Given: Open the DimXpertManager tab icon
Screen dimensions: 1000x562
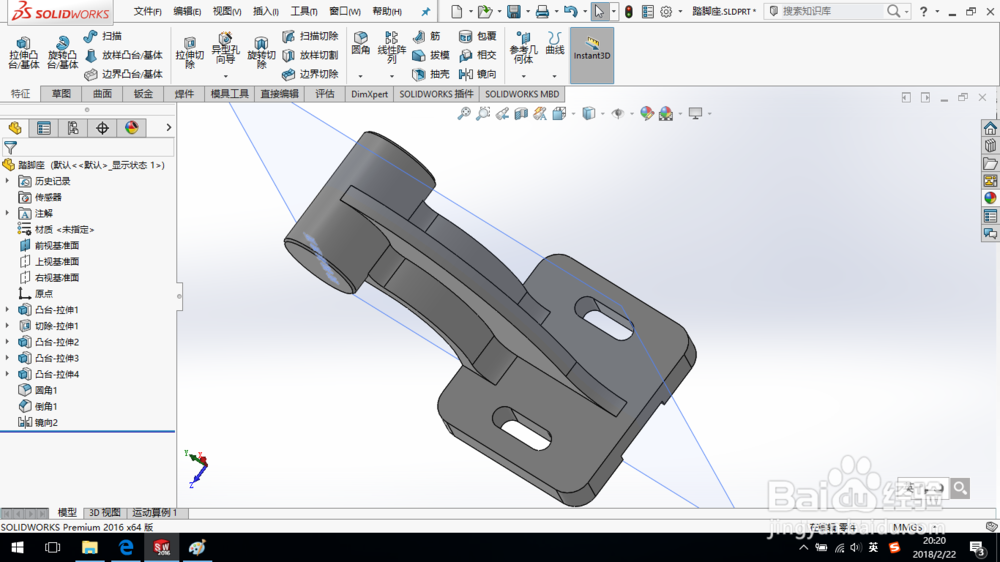Looking at the screenshot, I should 103,128.
